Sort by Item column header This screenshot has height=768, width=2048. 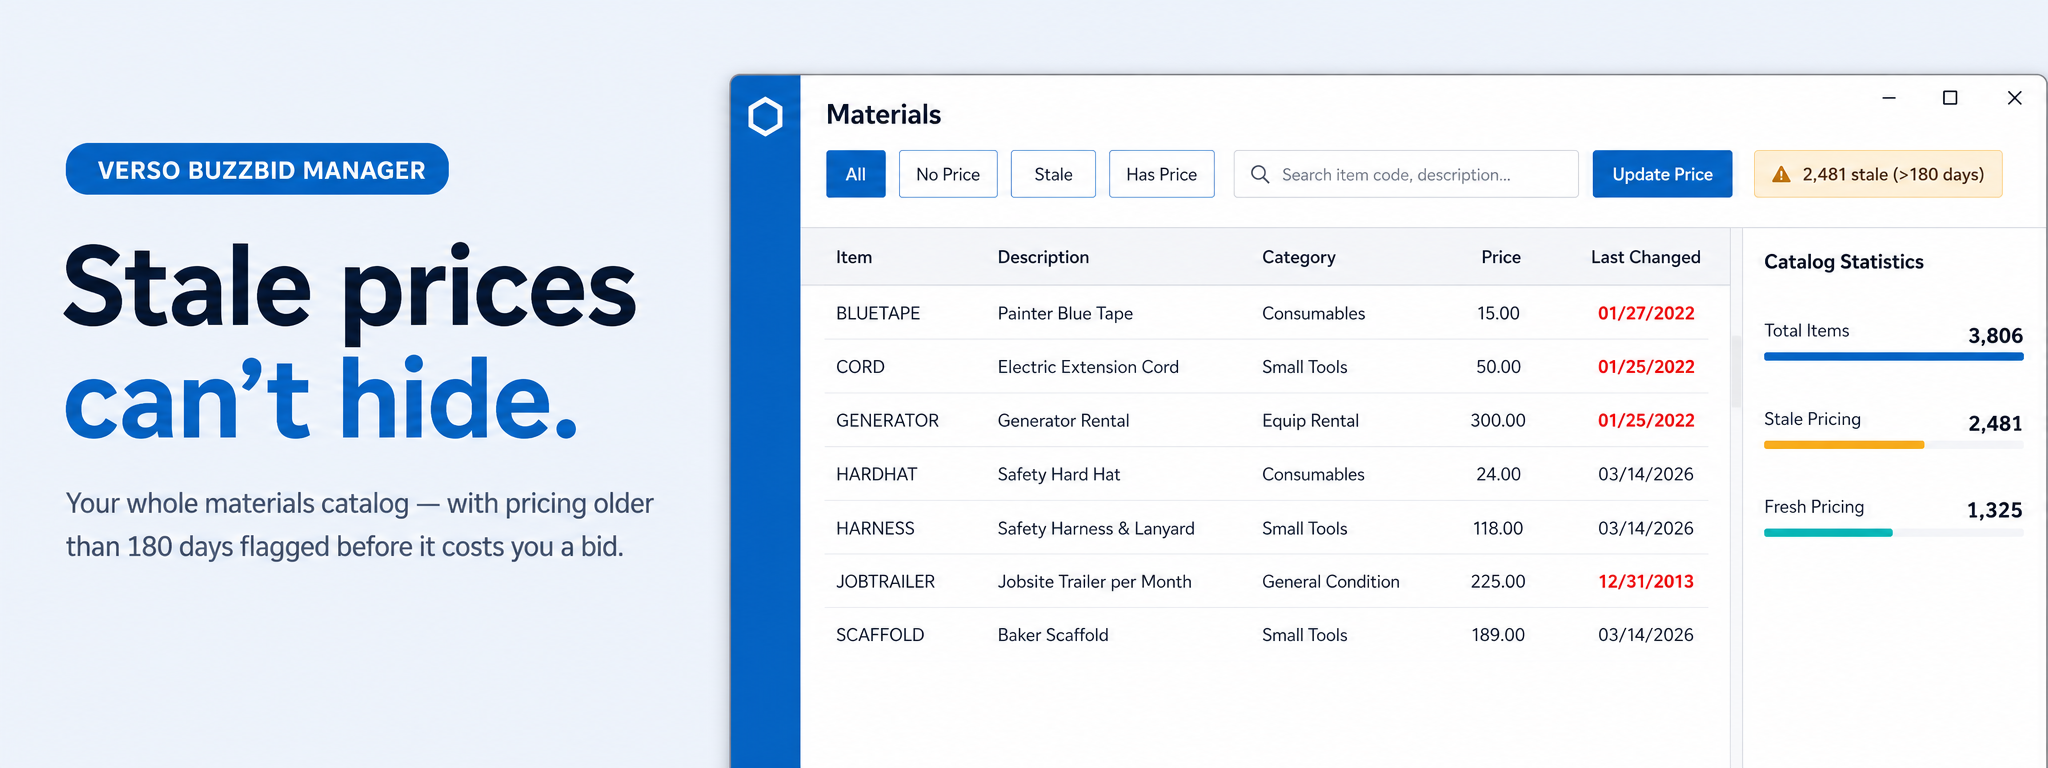tap(854, 257)
